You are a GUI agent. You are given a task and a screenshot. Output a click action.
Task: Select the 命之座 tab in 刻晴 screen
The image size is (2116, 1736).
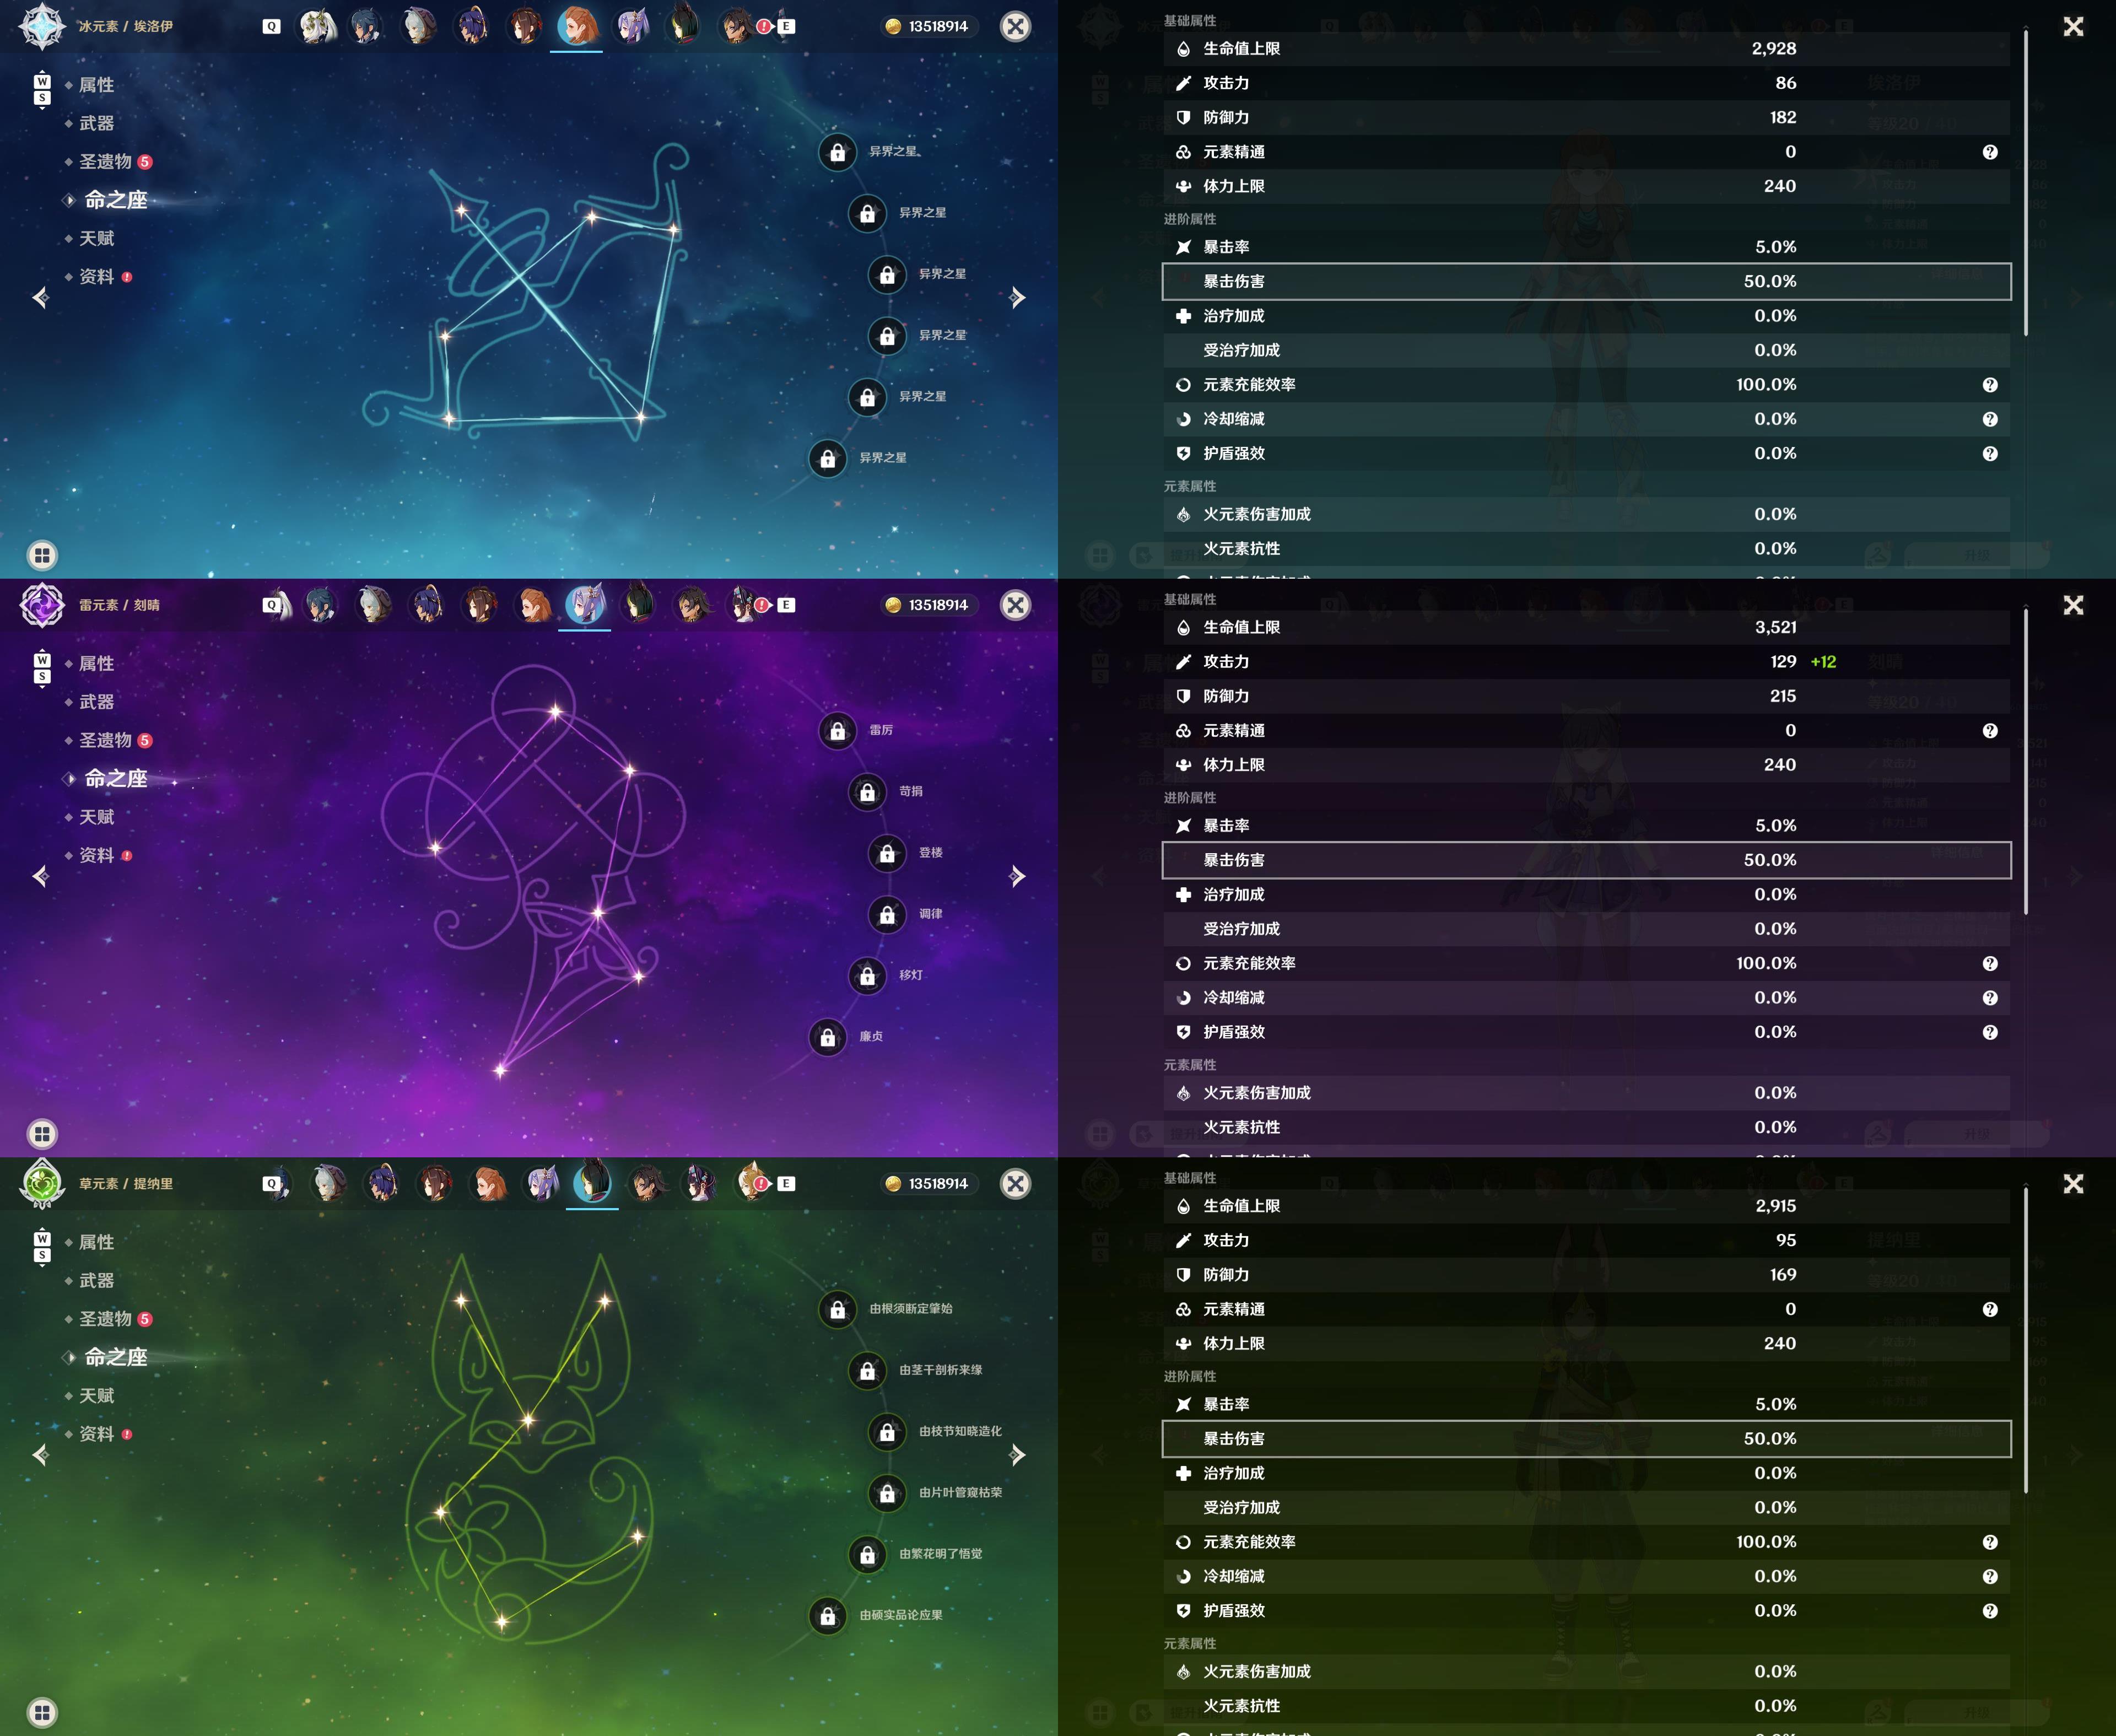click(116, 778)
